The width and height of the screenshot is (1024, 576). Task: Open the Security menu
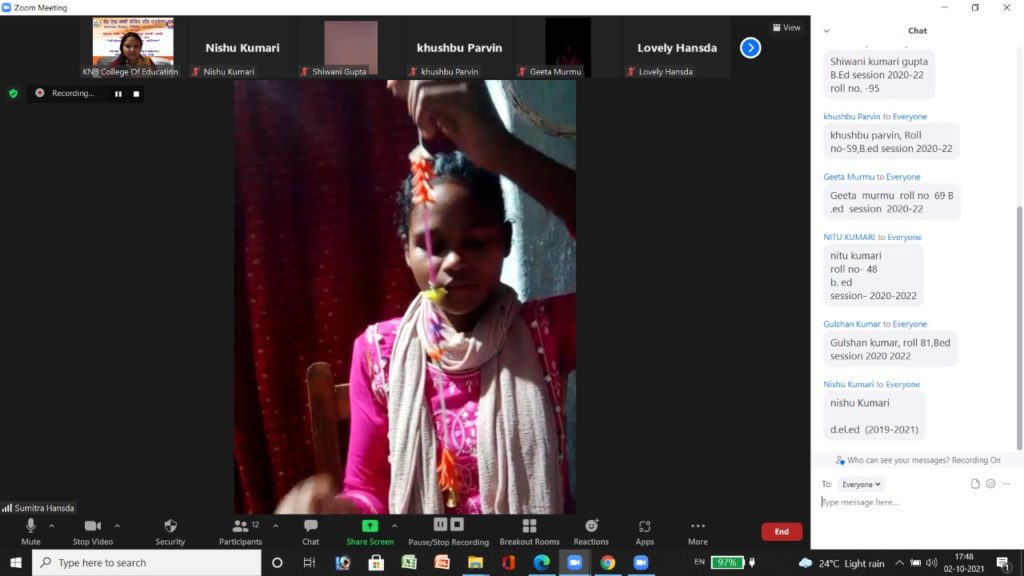pyautogui.click(x=170, y=532)
